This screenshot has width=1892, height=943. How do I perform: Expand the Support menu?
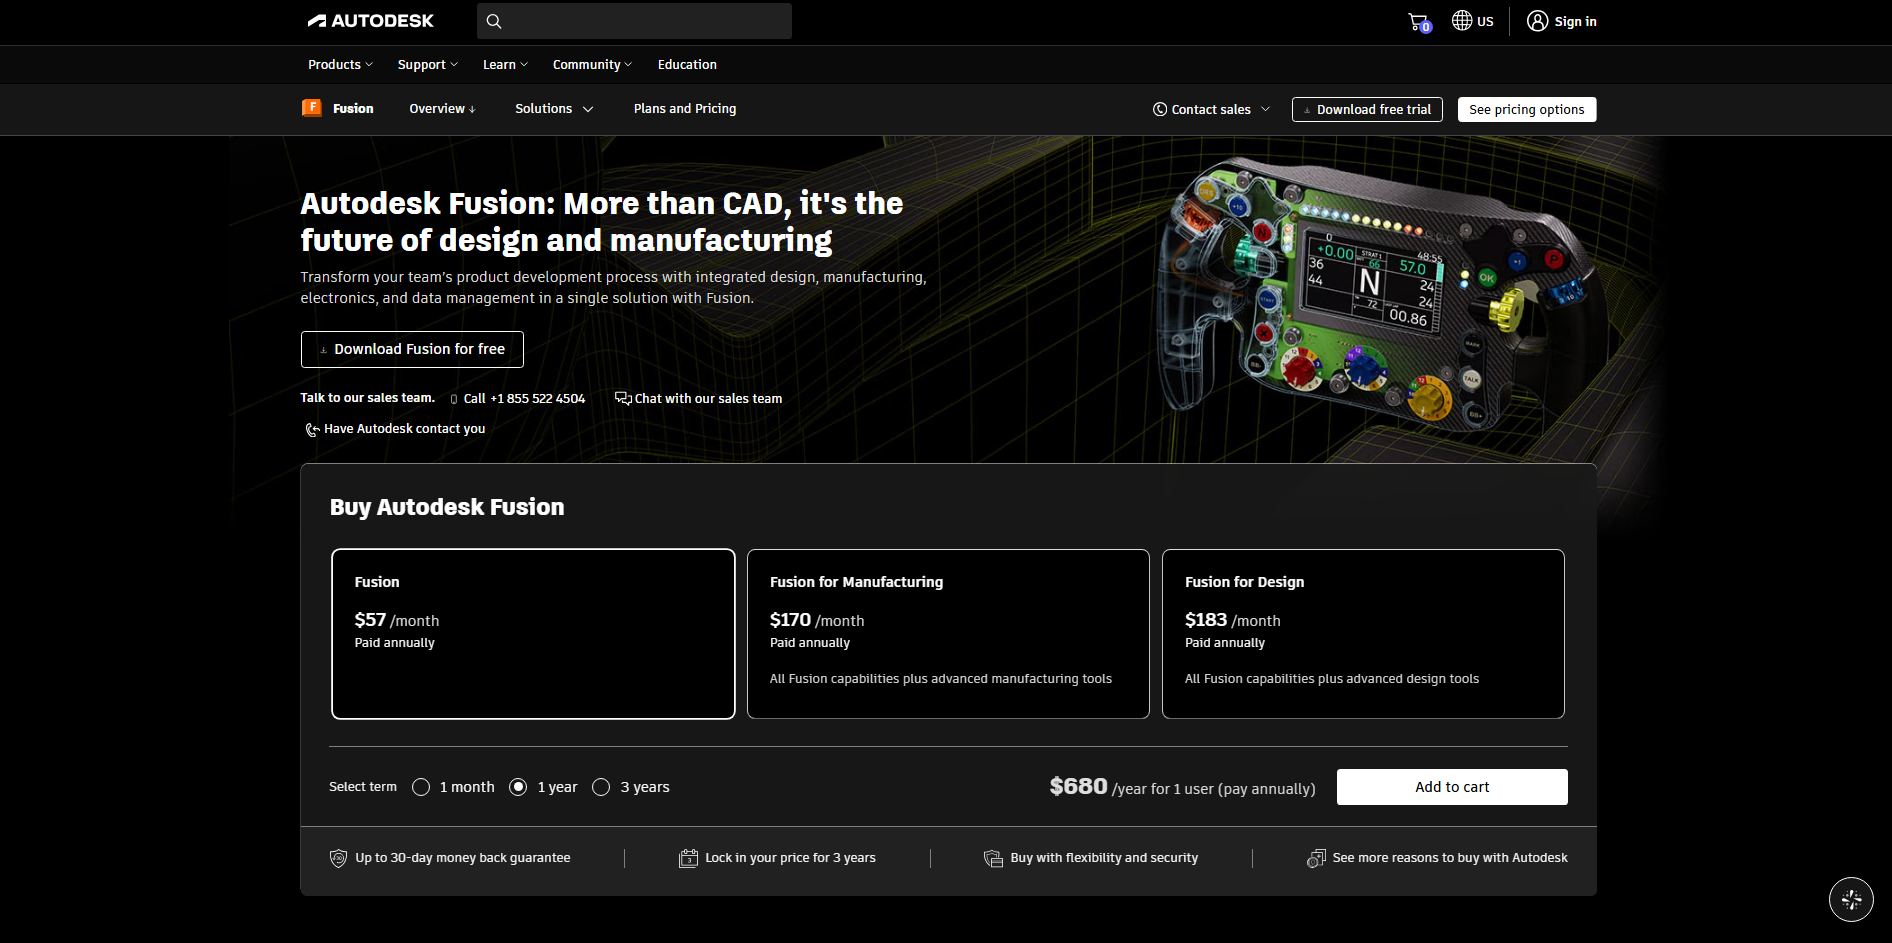(x=428, y=64)
